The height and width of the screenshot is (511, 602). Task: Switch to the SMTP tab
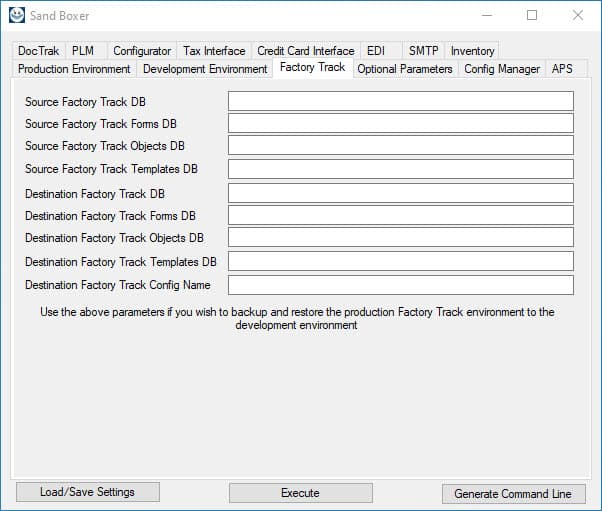tap(423, 51)
